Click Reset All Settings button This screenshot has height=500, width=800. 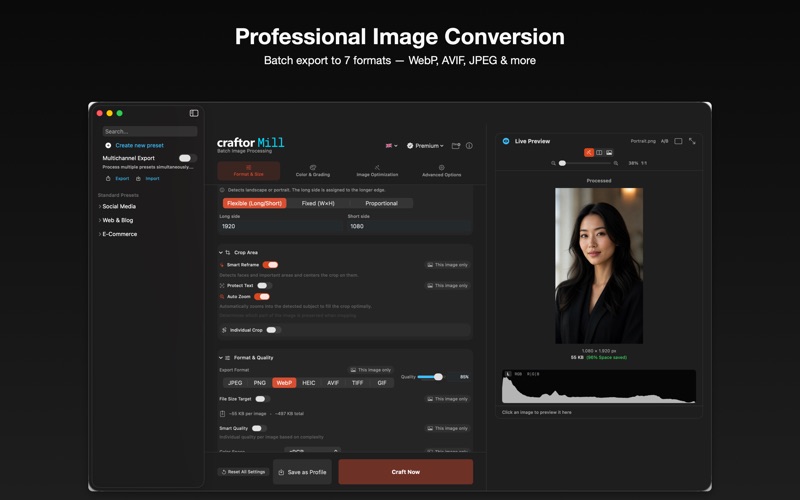243,472
